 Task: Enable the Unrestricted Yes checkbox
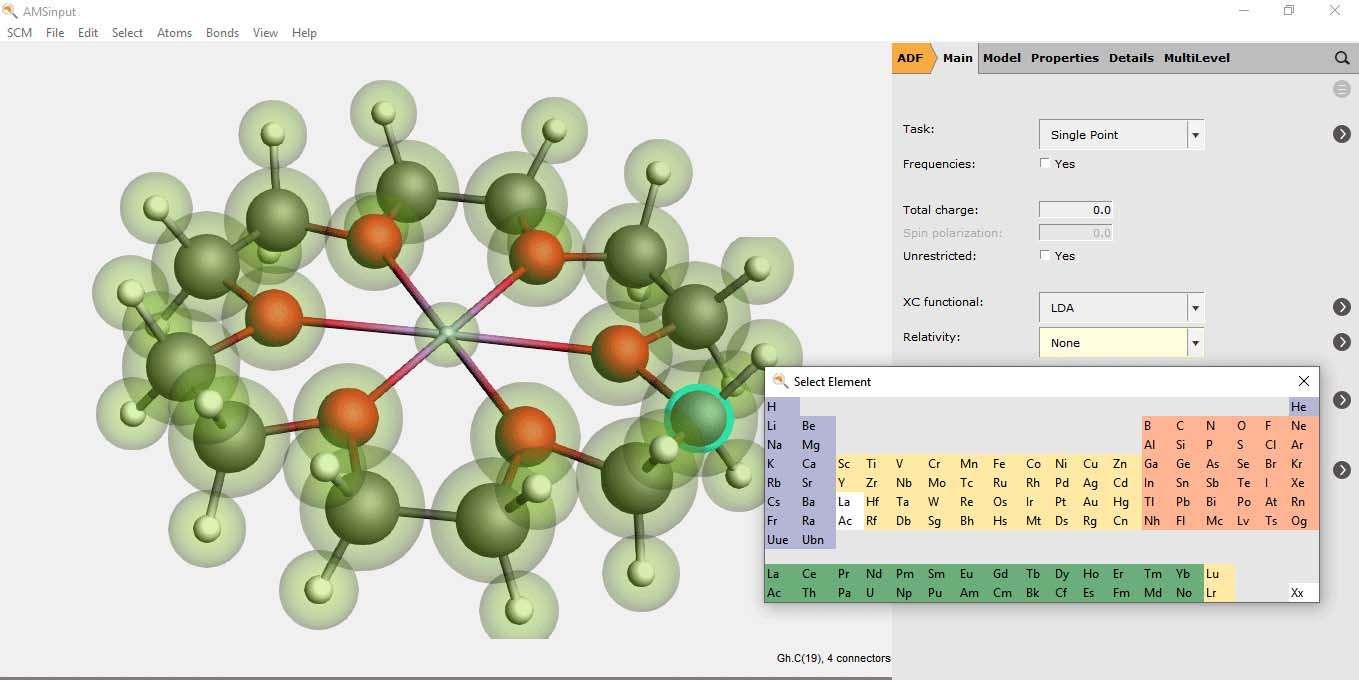coord(1045,256)
